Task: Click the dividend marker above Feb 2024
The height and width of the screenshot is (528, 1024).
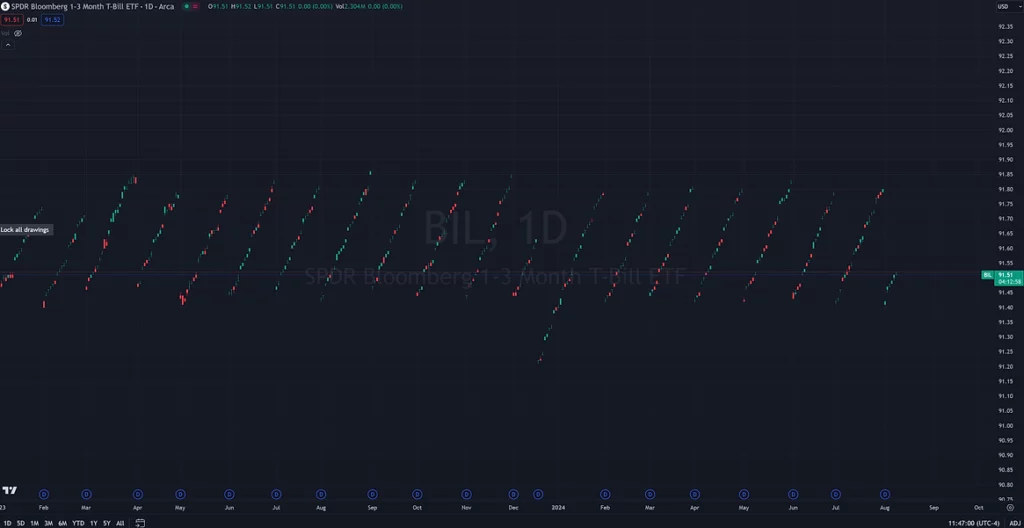Action: (x=605, y=494)
